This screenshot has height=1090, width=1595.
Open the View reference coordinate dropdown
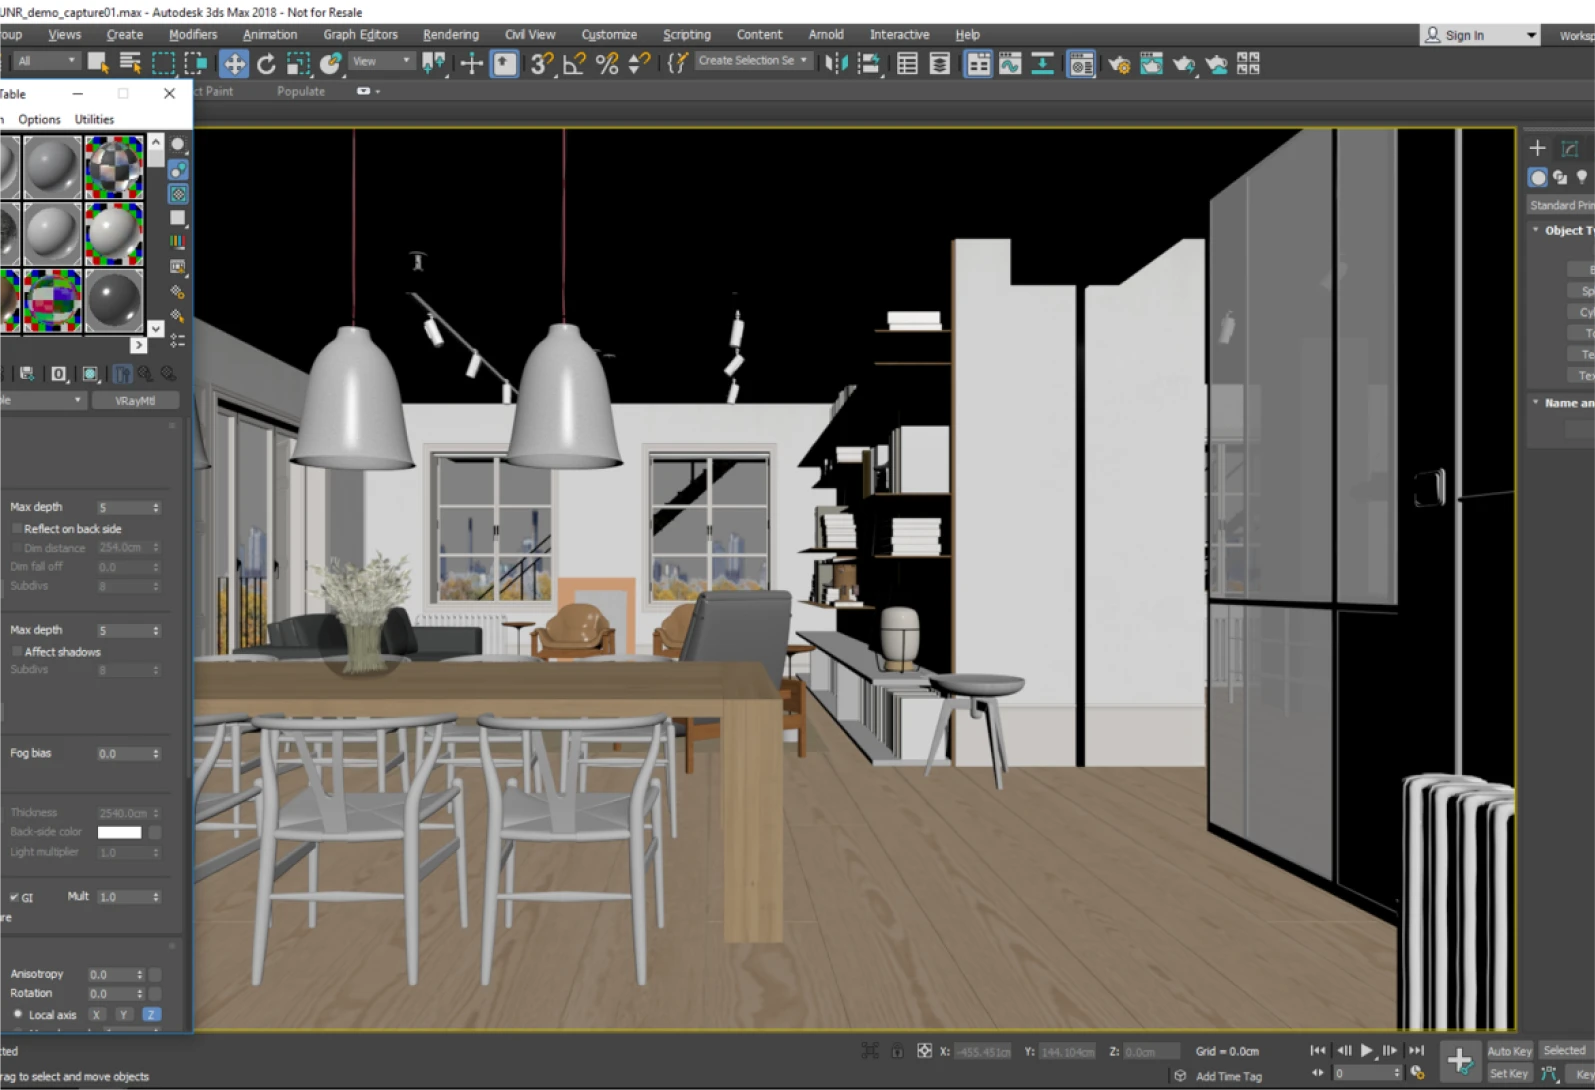point(381,61)
